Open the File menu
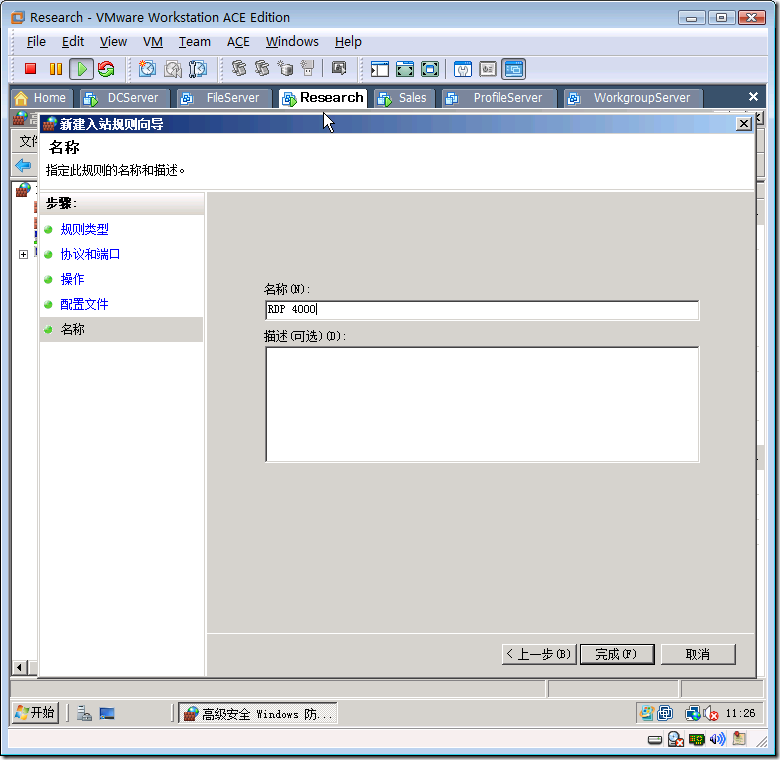The height and width of the screenshot is (760, 780). (x=36, y=42)
